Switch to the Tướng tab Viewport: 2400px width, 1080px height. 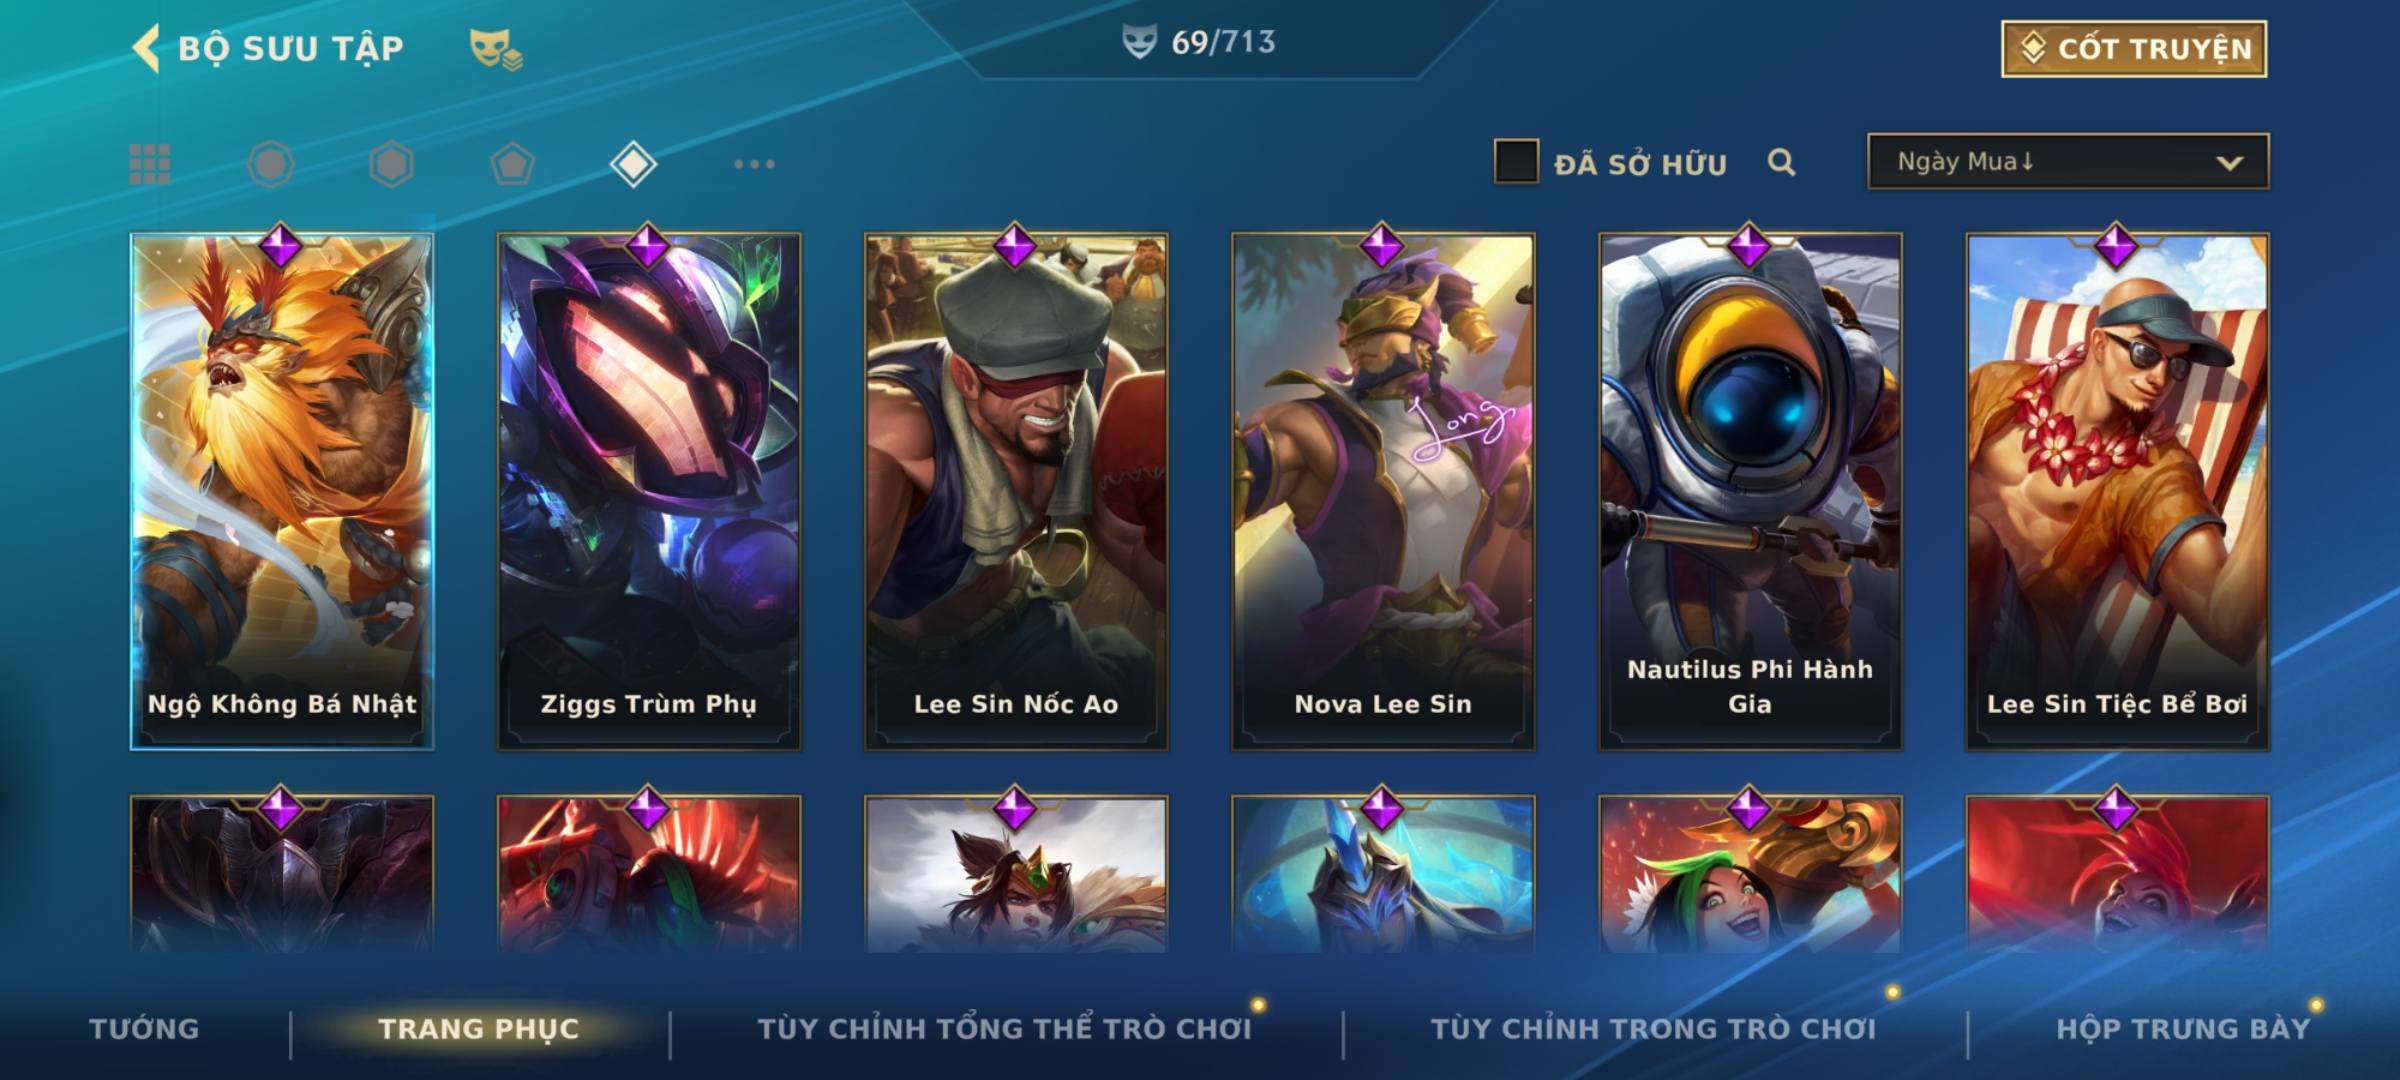pos(144,1029)
